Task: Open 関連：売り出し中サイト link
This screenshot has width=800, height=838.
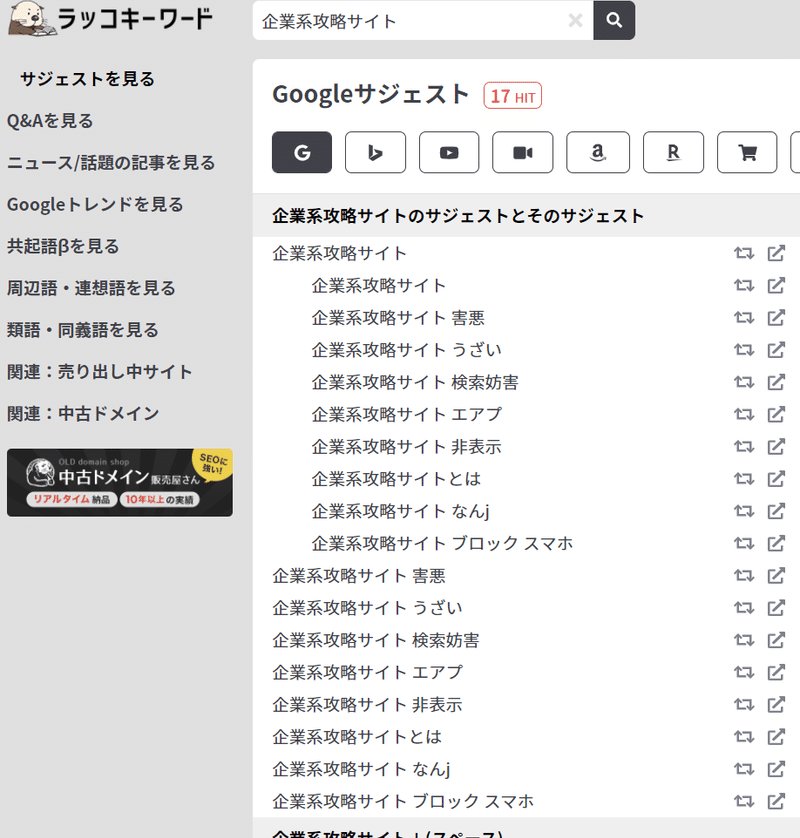Action: click(99, 371)
